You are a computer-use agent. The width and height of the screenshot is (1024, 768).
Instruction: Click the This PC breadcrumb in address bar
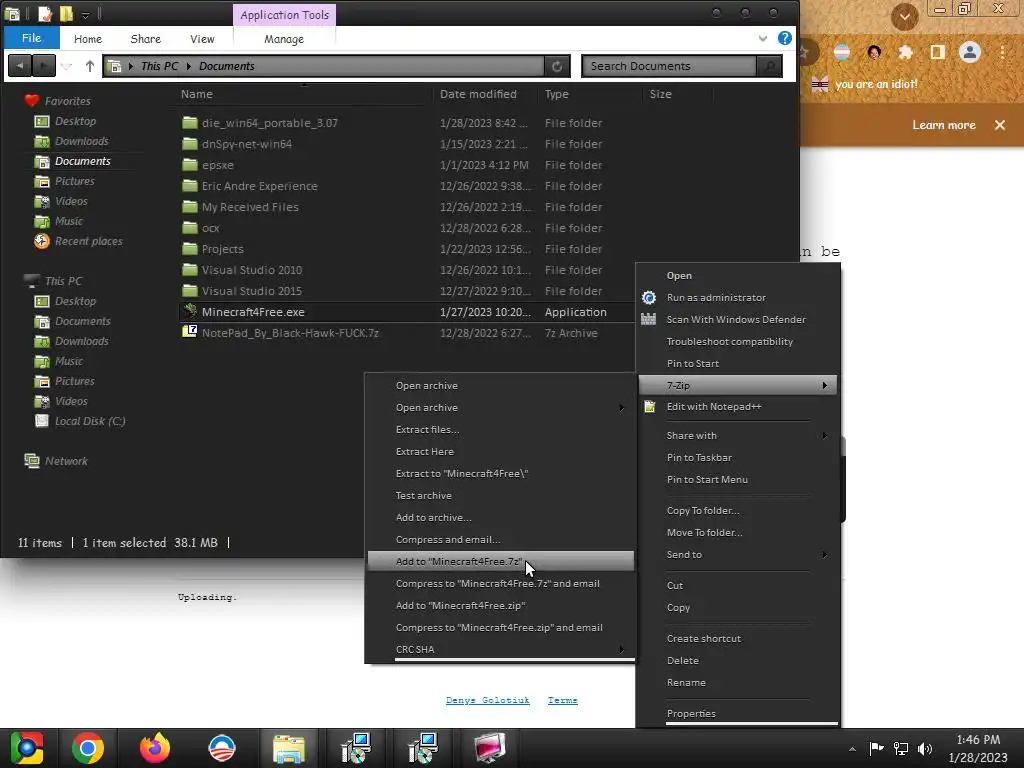(x=159, y=66)
